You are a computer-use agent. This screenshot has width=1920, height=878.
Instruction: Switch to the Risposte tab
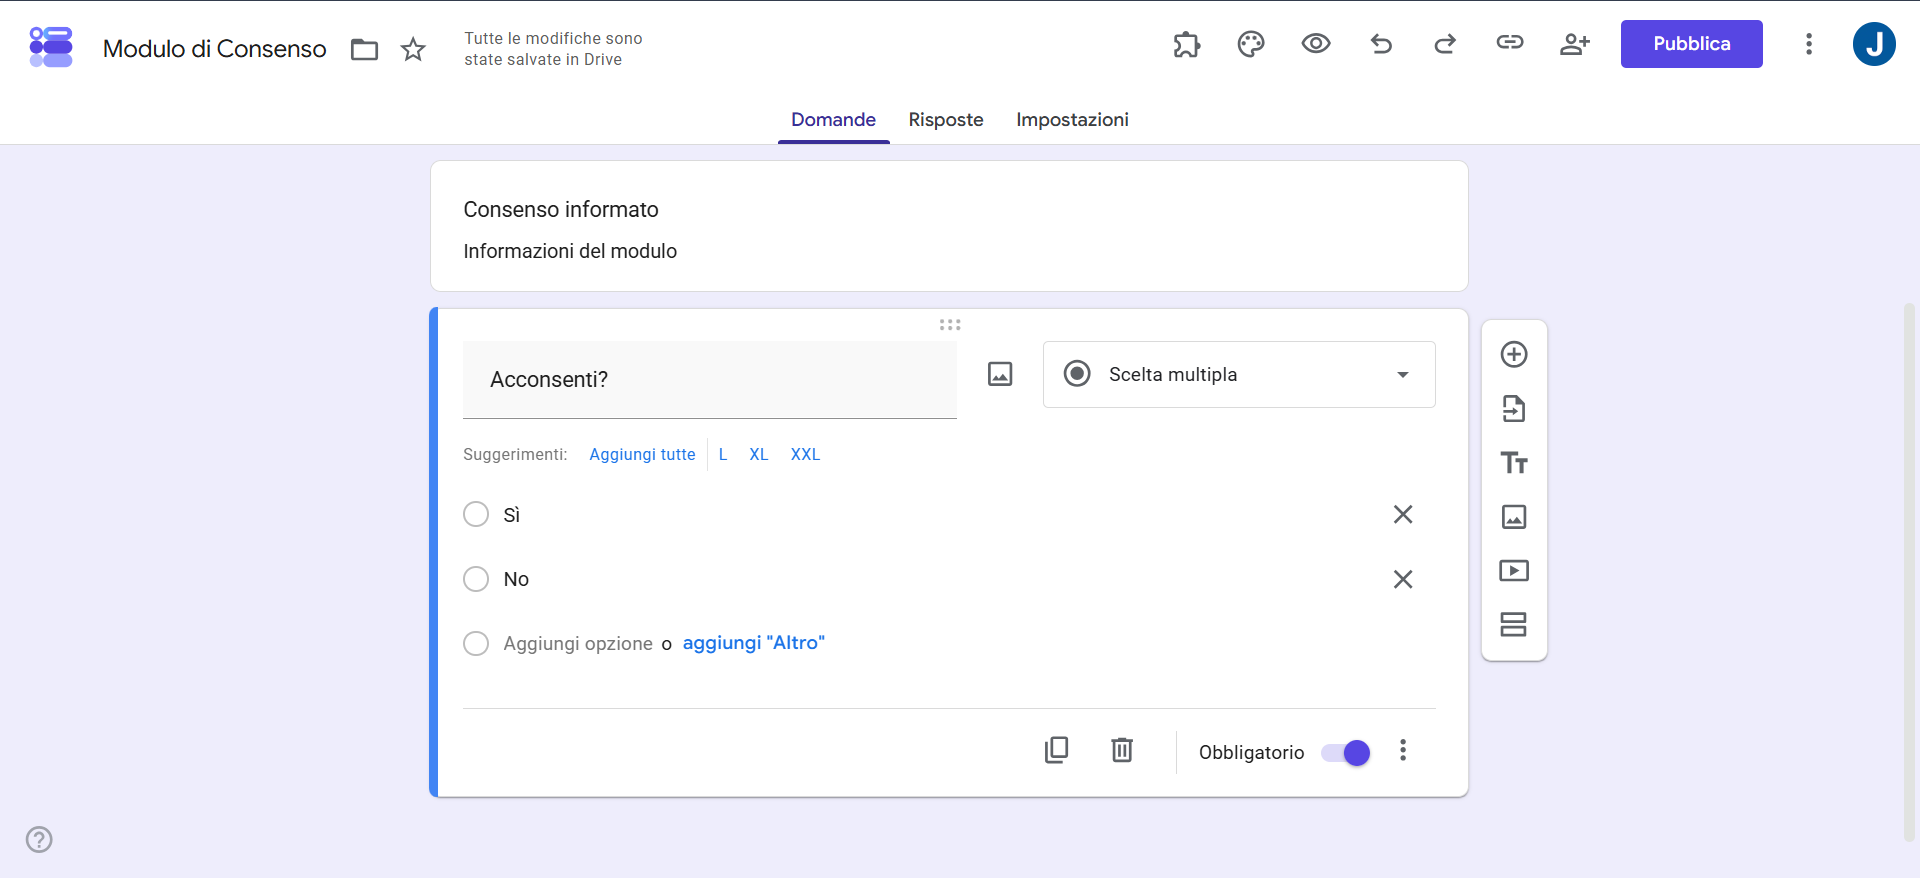point(946,119)
